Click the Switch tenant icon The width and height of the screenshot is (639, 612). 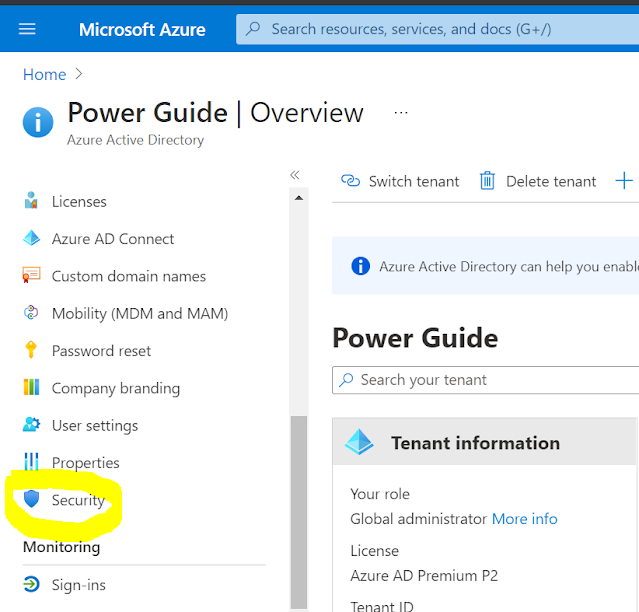coord(350,181)
